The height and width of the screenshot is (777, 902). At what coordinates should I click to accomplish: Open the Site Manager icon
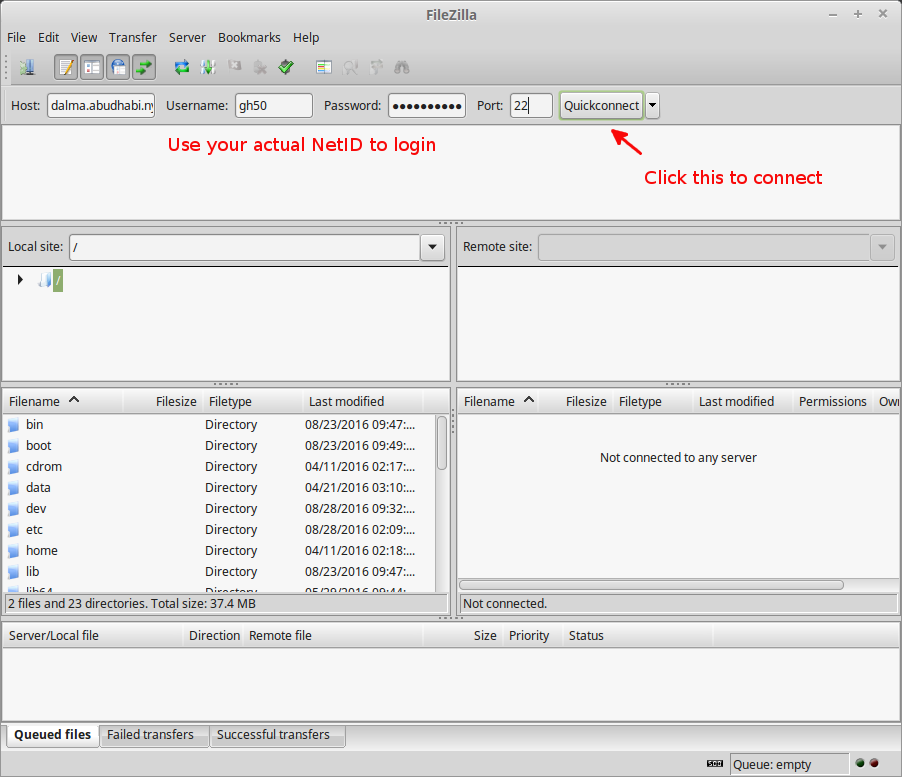coord(26,68)
